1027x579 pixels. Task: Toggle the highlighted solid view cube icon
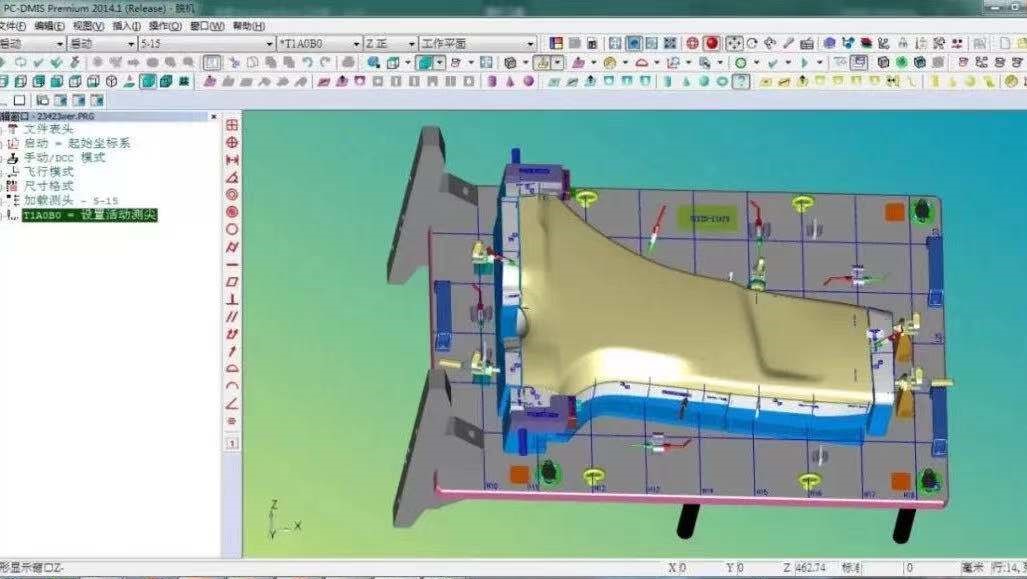(x=147, y=81)
